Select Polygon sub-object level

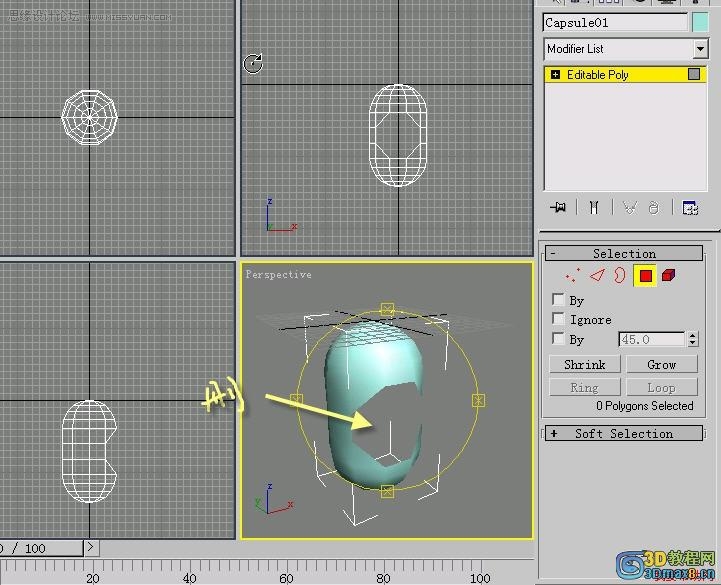click(645, 275)
